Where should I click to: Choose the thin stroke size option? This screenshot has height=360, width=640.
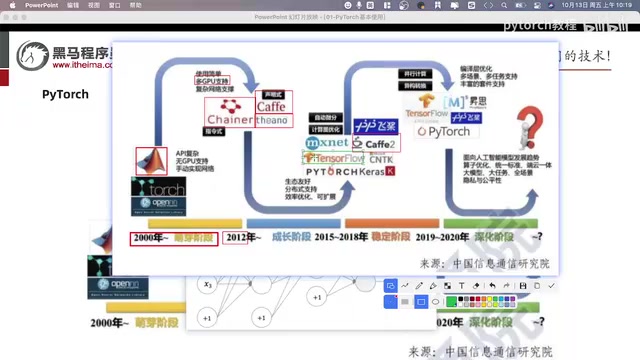click(391, 302)
